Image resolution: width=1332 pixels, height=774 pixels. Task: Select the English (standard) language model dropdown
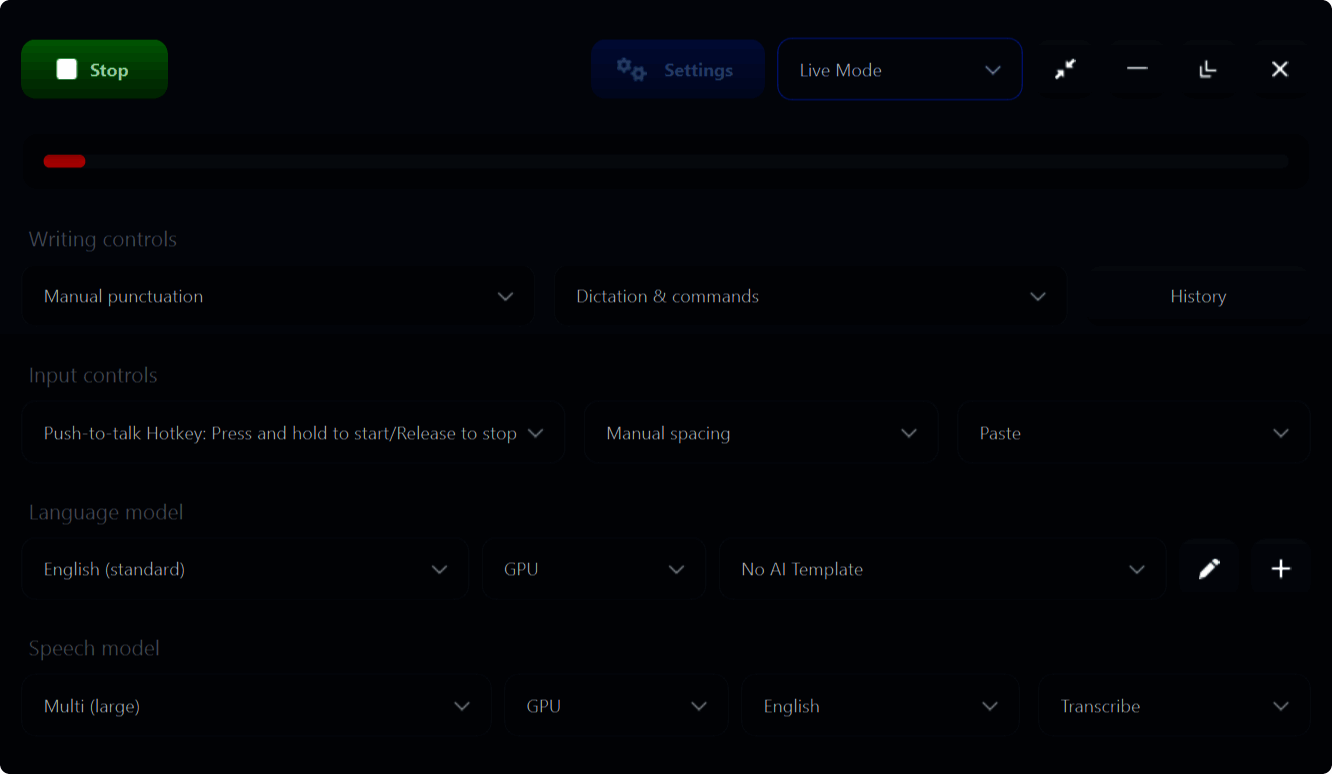(244, 569)
